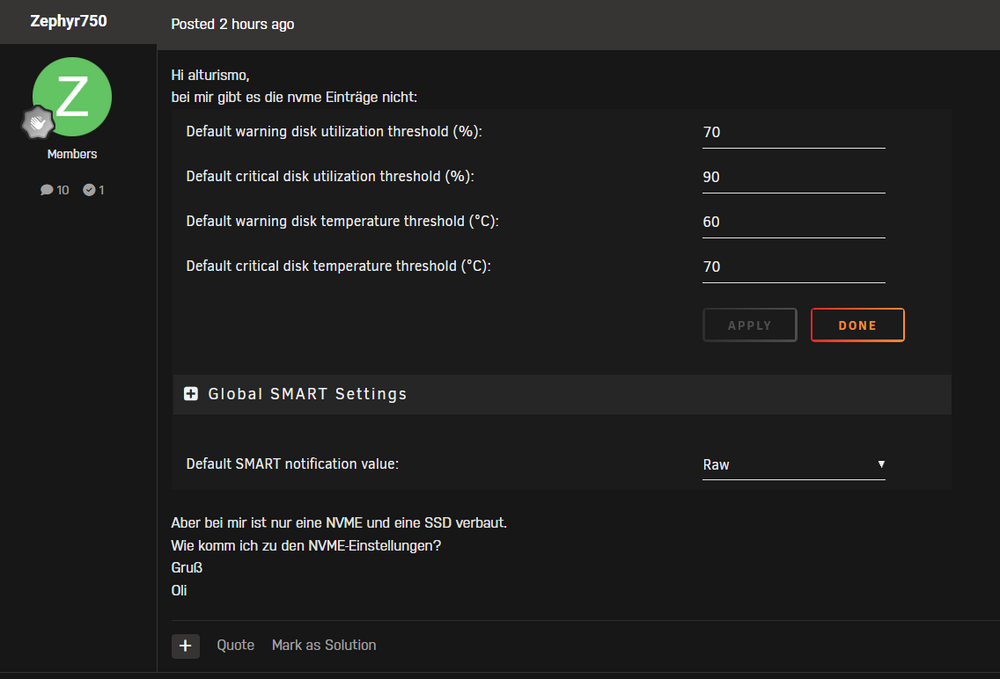The image size is (1000, 679).
Task: Open Default SMART notification value dropdown
Action: click(793, 465)
